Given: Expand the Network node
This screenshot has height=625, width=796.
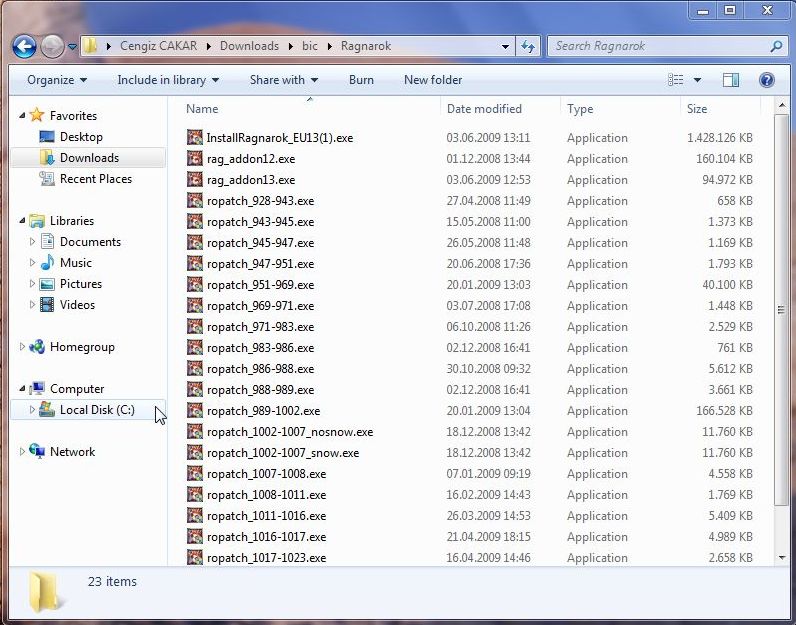Looking at the screenshot, I should [x=22, y=452].
